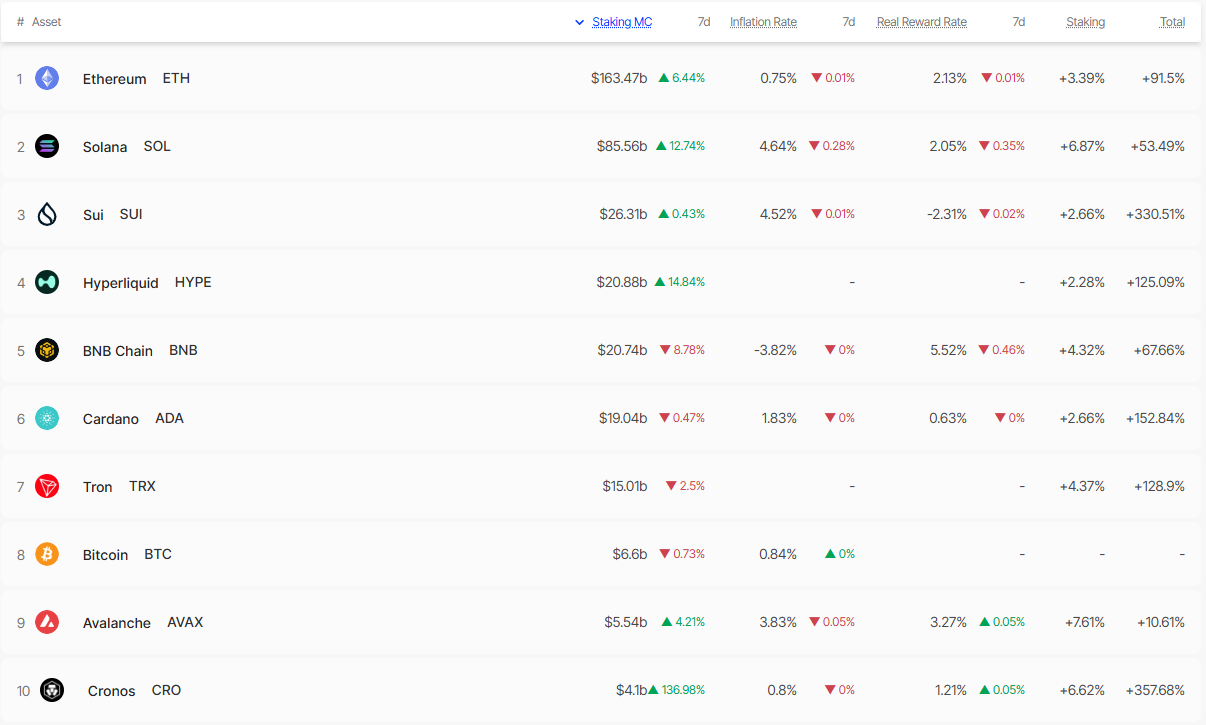Click Bitcoin's 0.84% inflation rate
The image size is (1206, 725).
click(x=778, y=554)
